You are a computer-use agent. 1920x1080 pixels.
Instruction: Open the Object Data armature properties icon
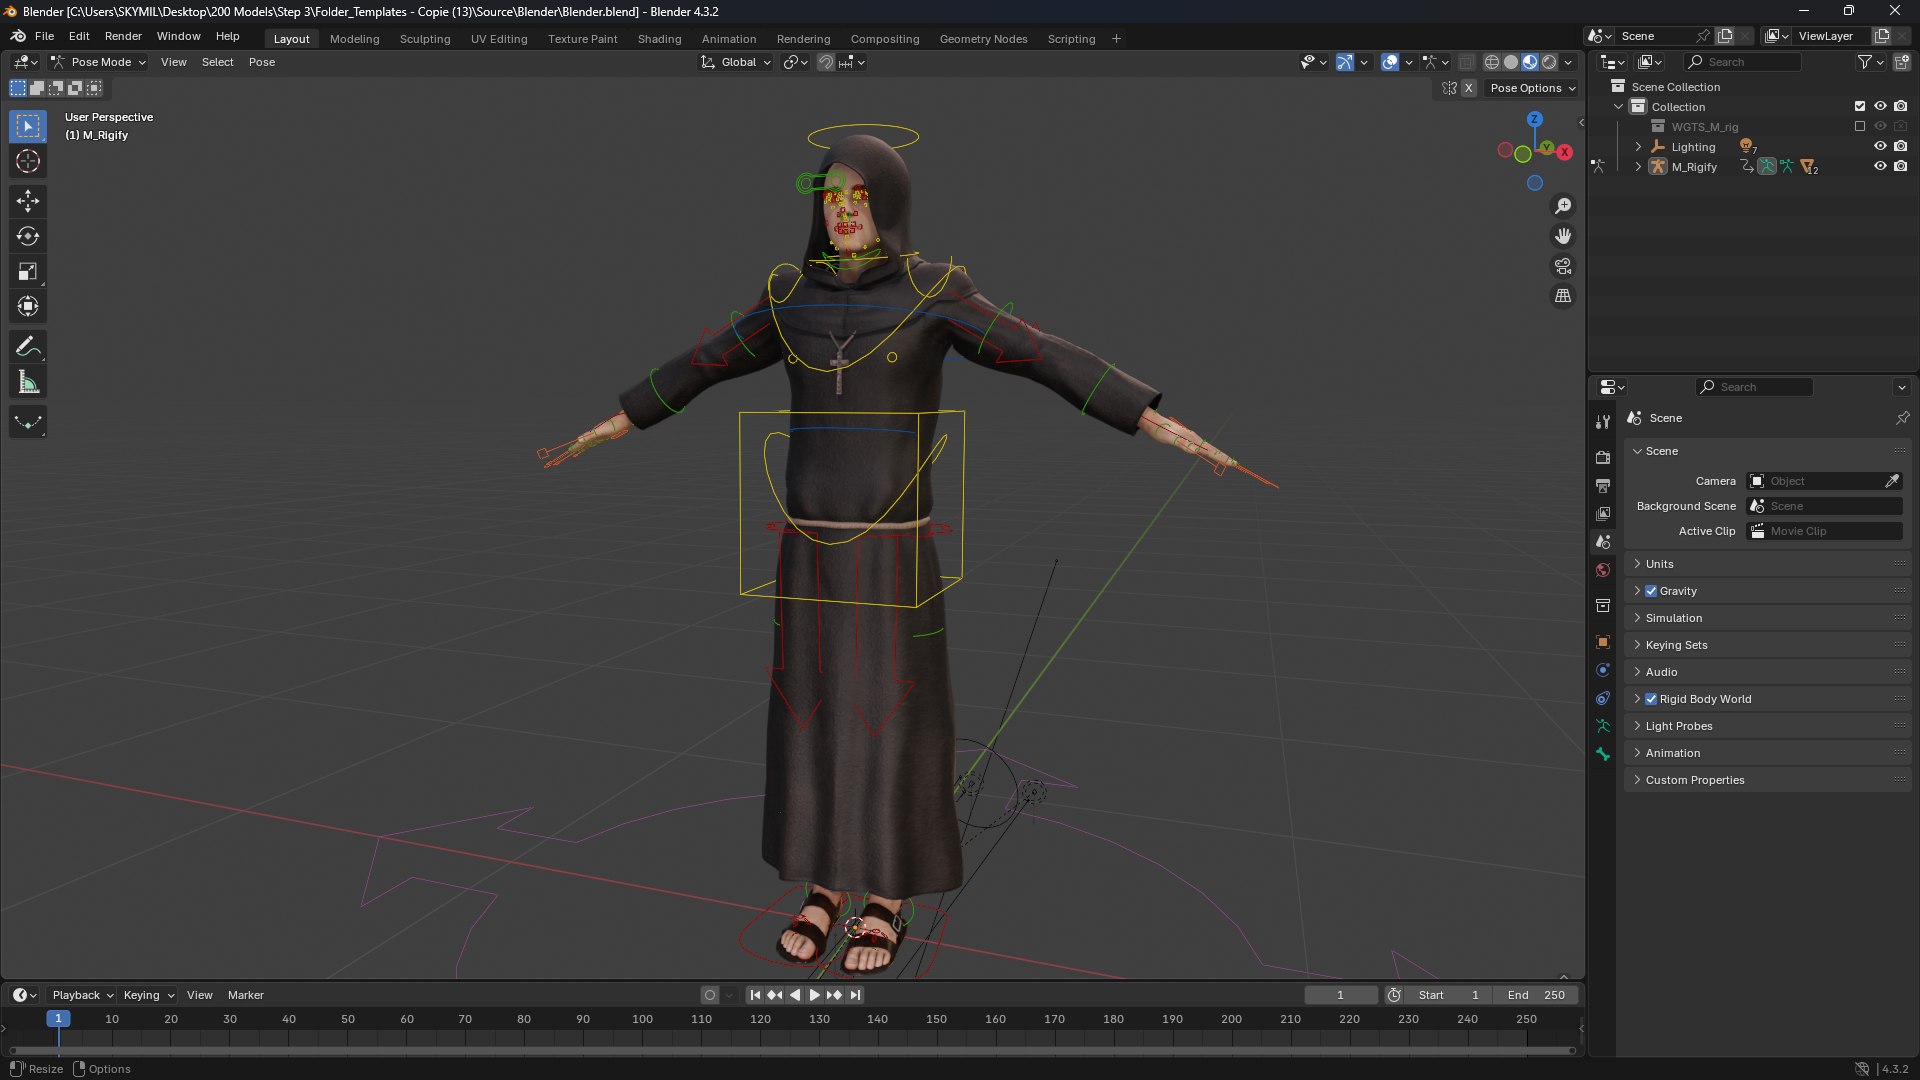coord(1603,726)
